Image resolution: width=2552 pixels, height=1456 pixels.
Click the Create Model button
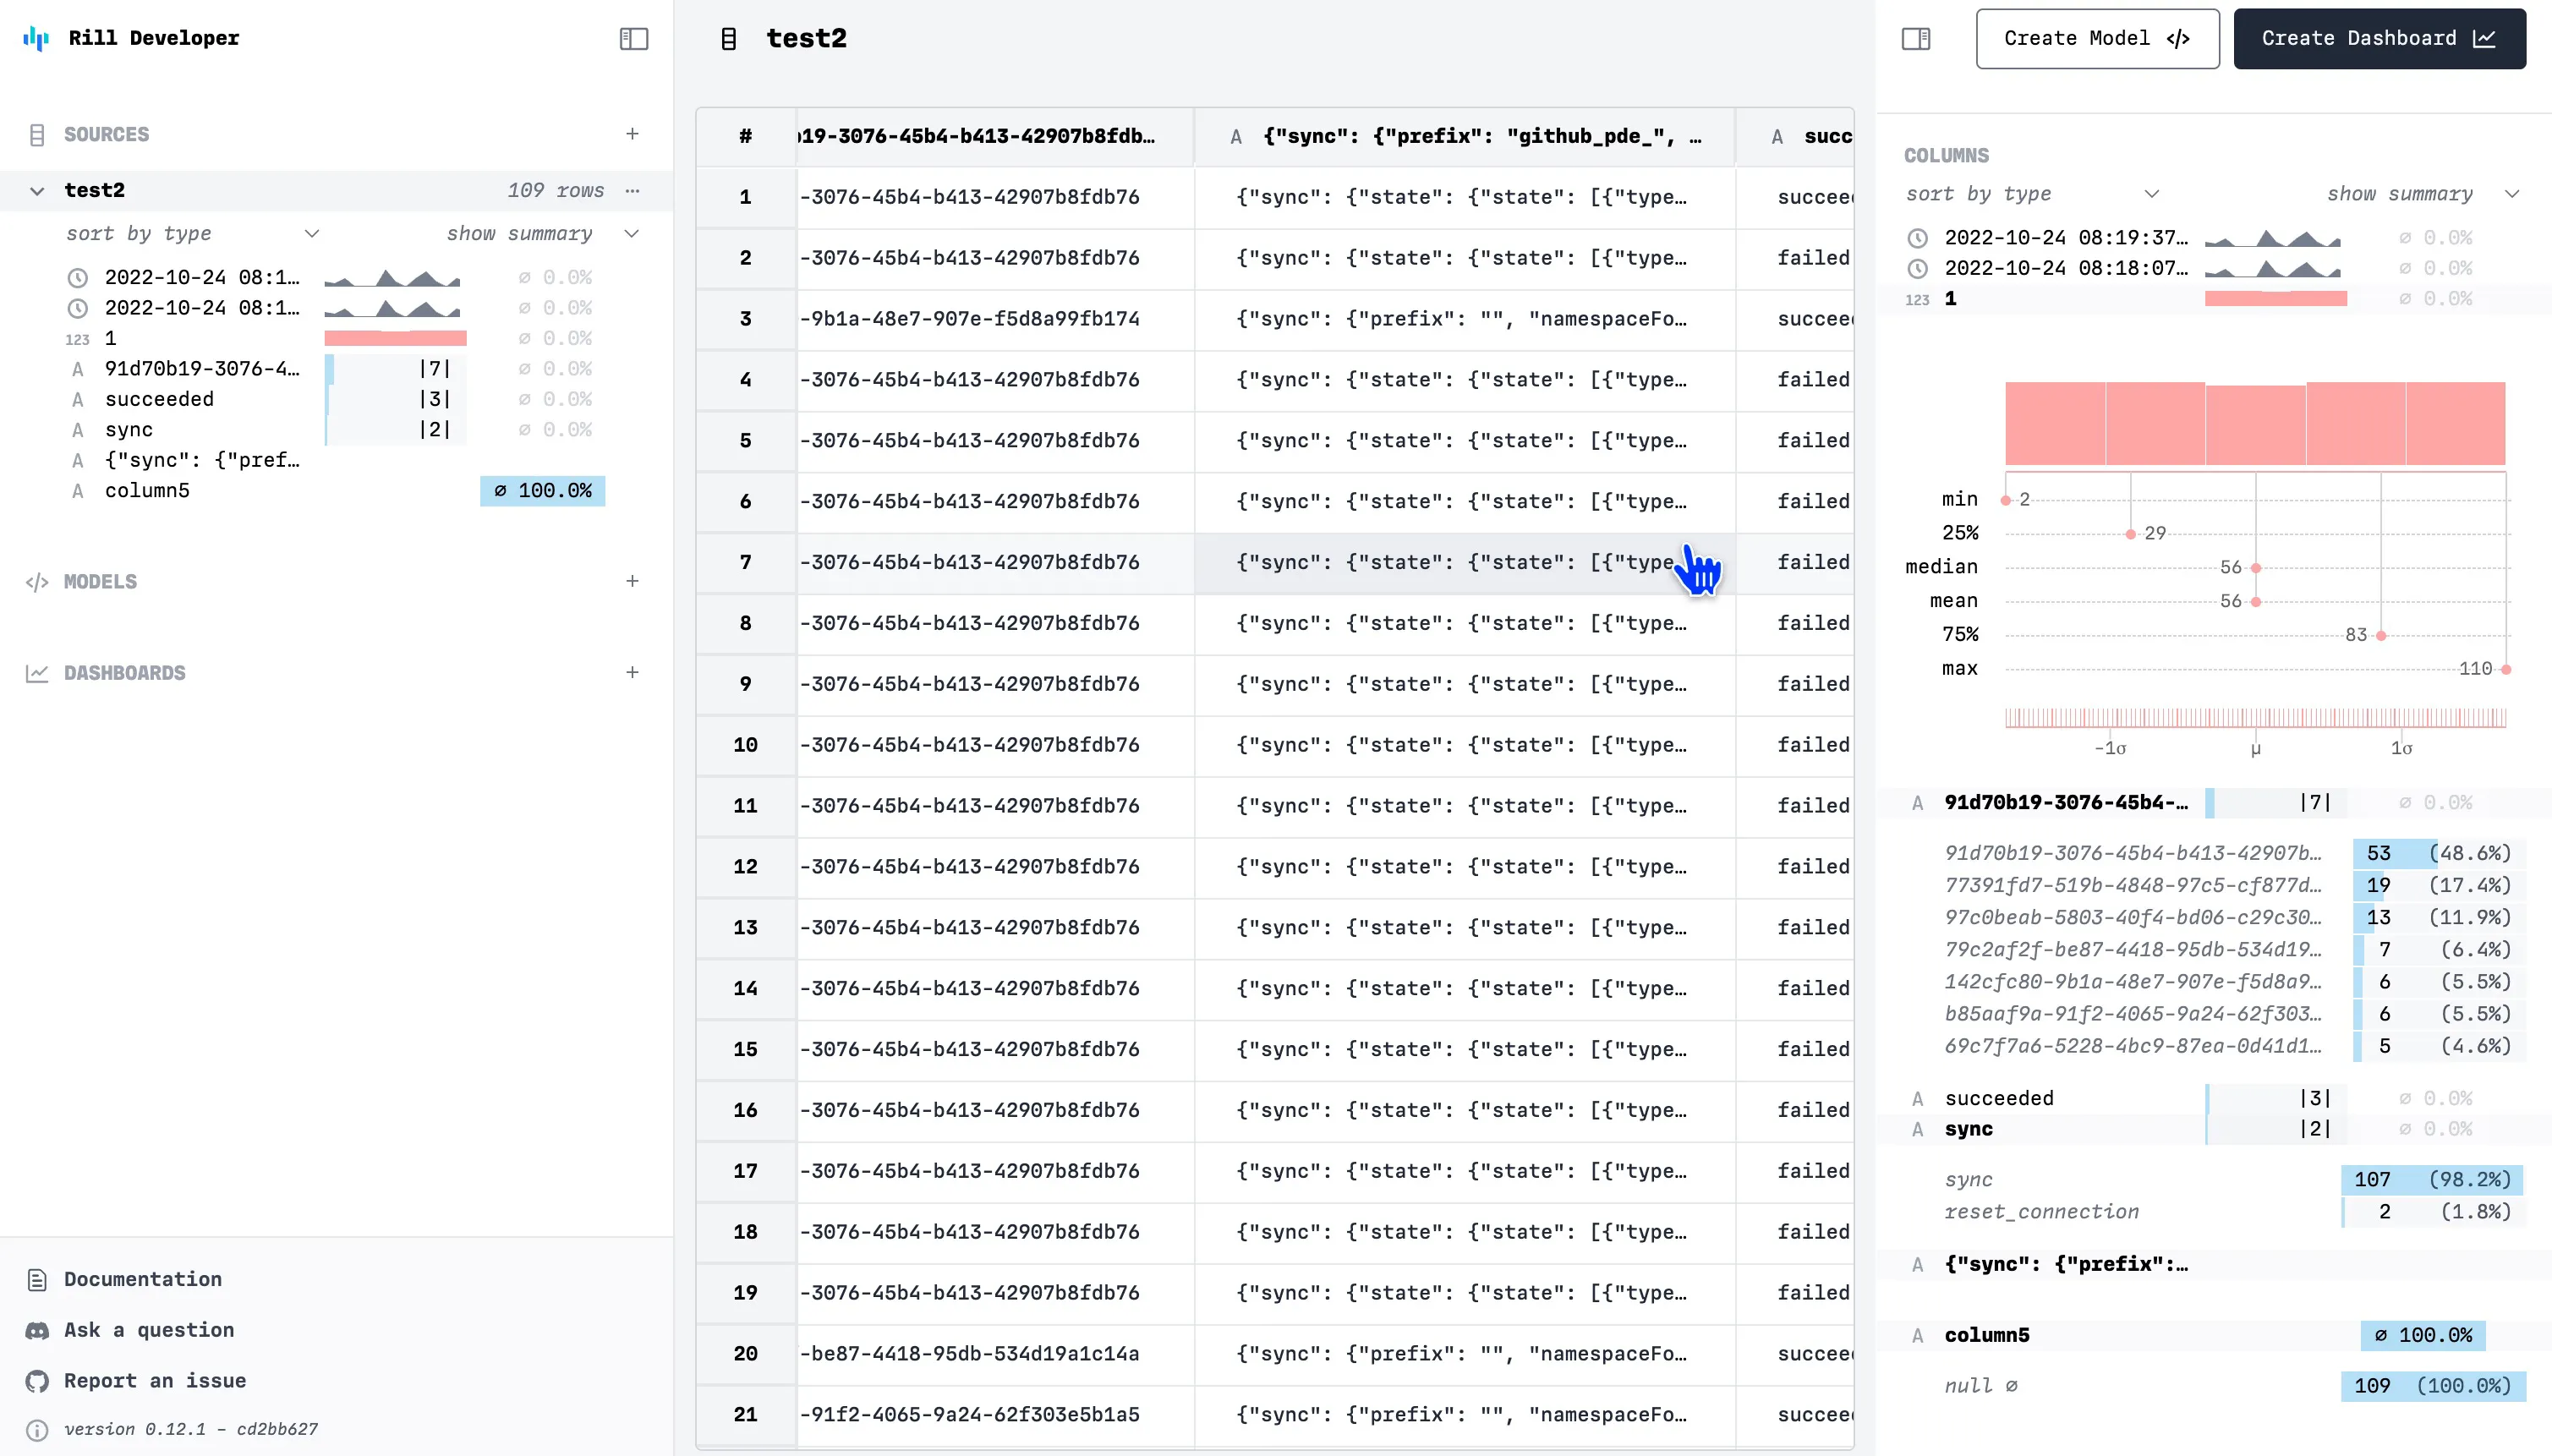pyautogui.click(x=2097, y=39)
